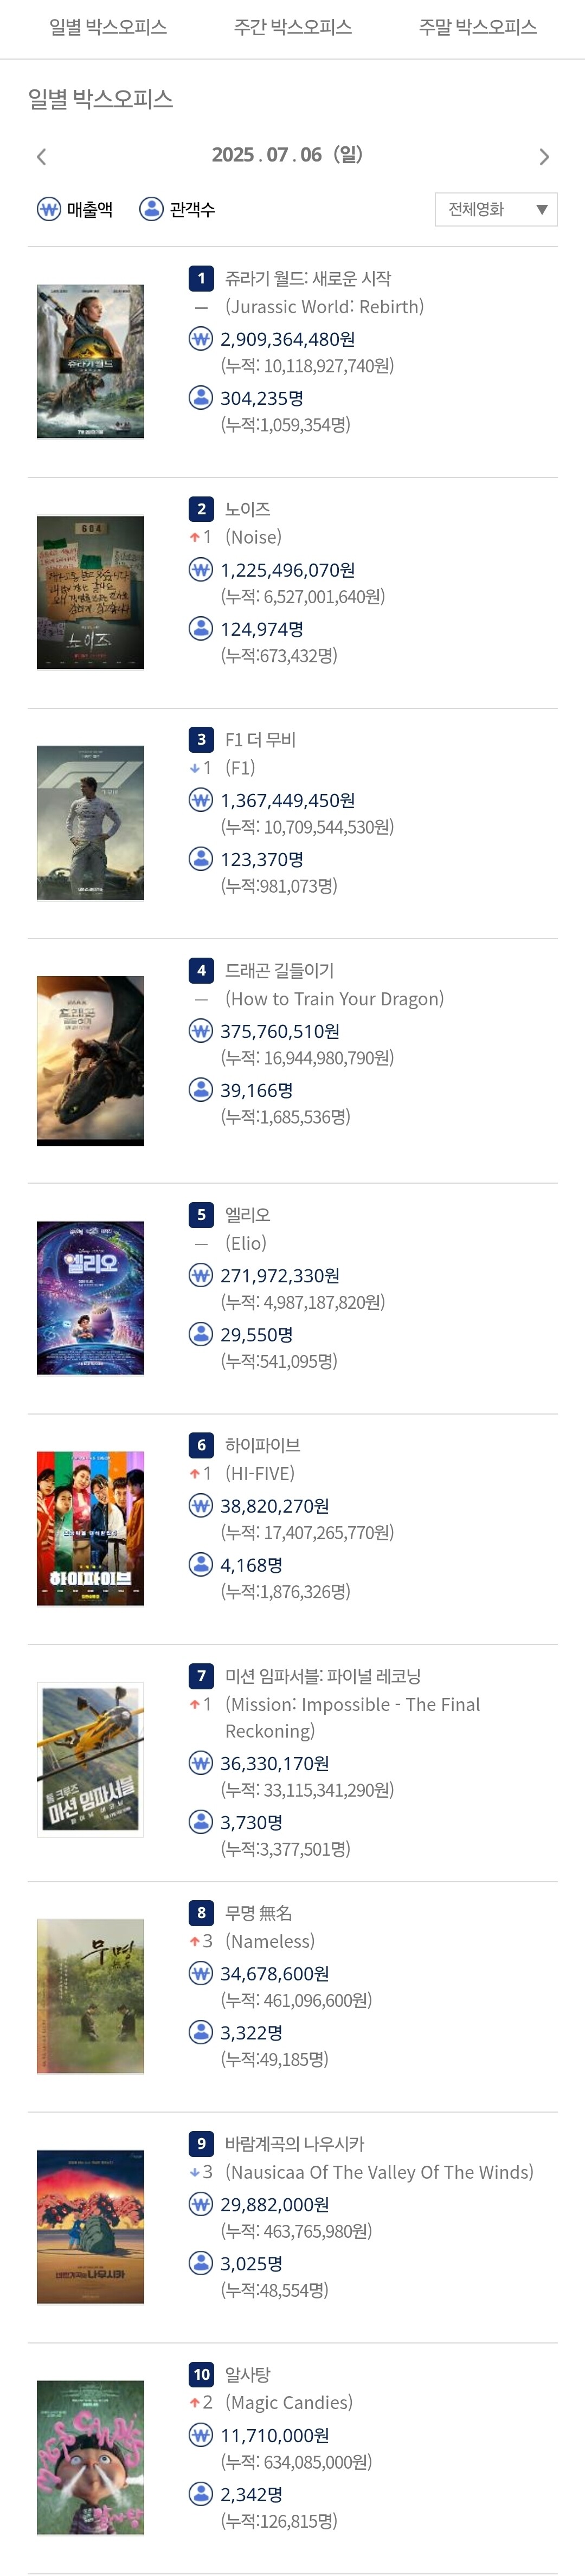Click won icon beside F1 revenue 1,367,449,450원
Screen dimensions: 585x2576
[201, 800]
